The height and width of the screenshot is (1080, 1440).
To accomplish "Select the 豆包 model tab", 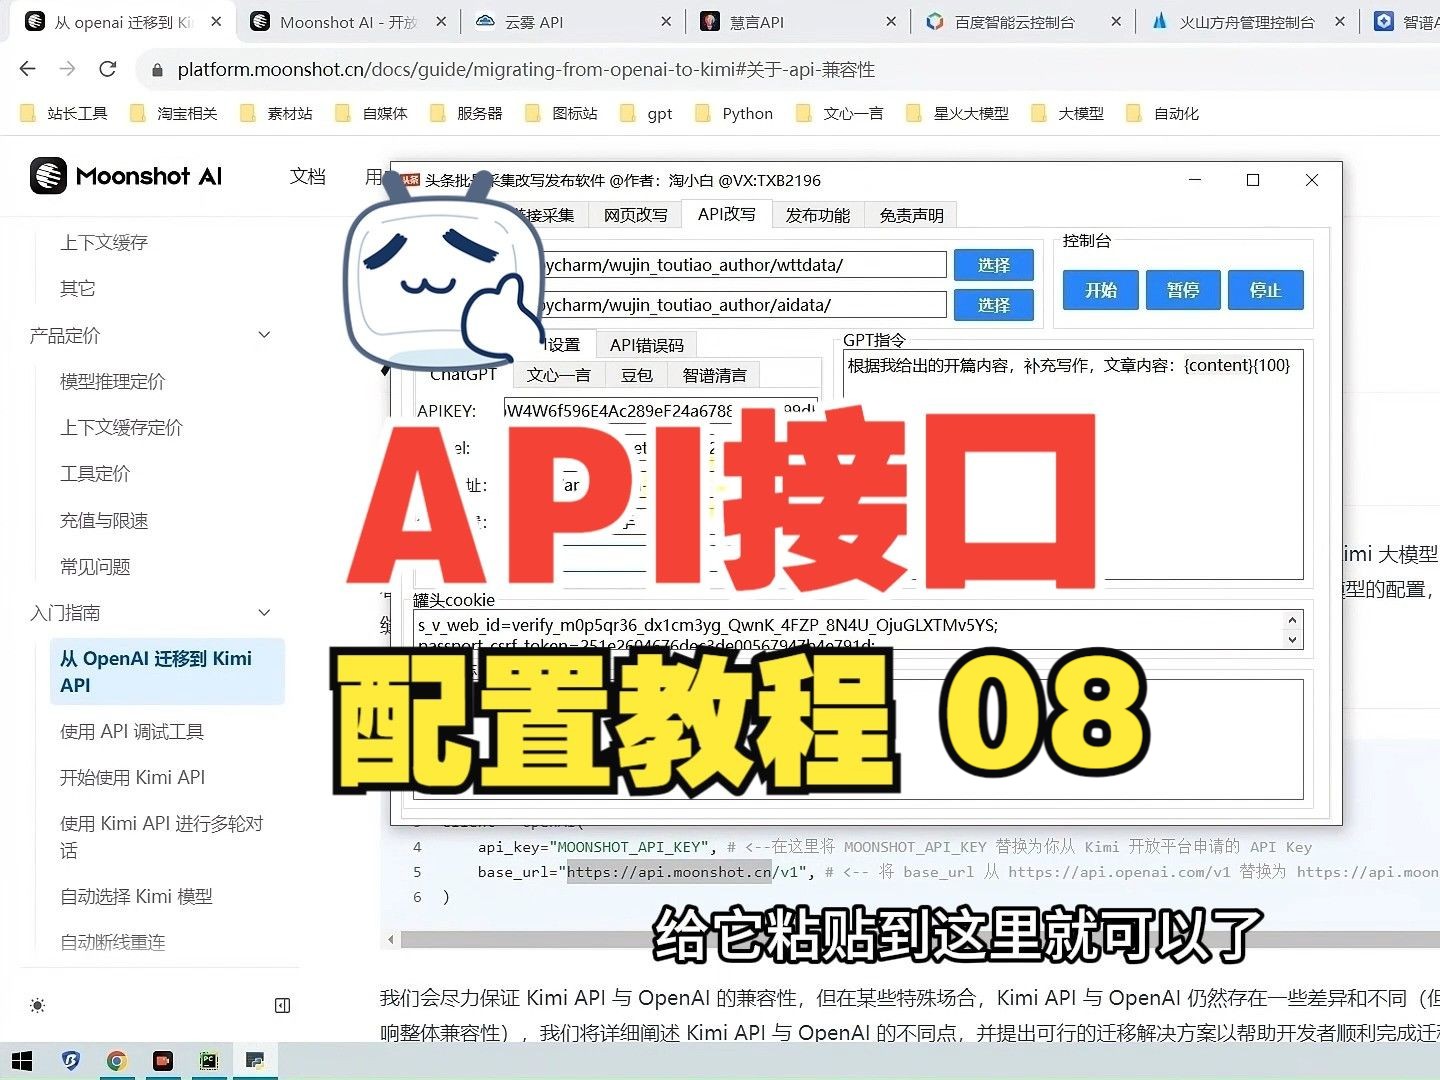I will pyautogui.click(x=637, y=375).
